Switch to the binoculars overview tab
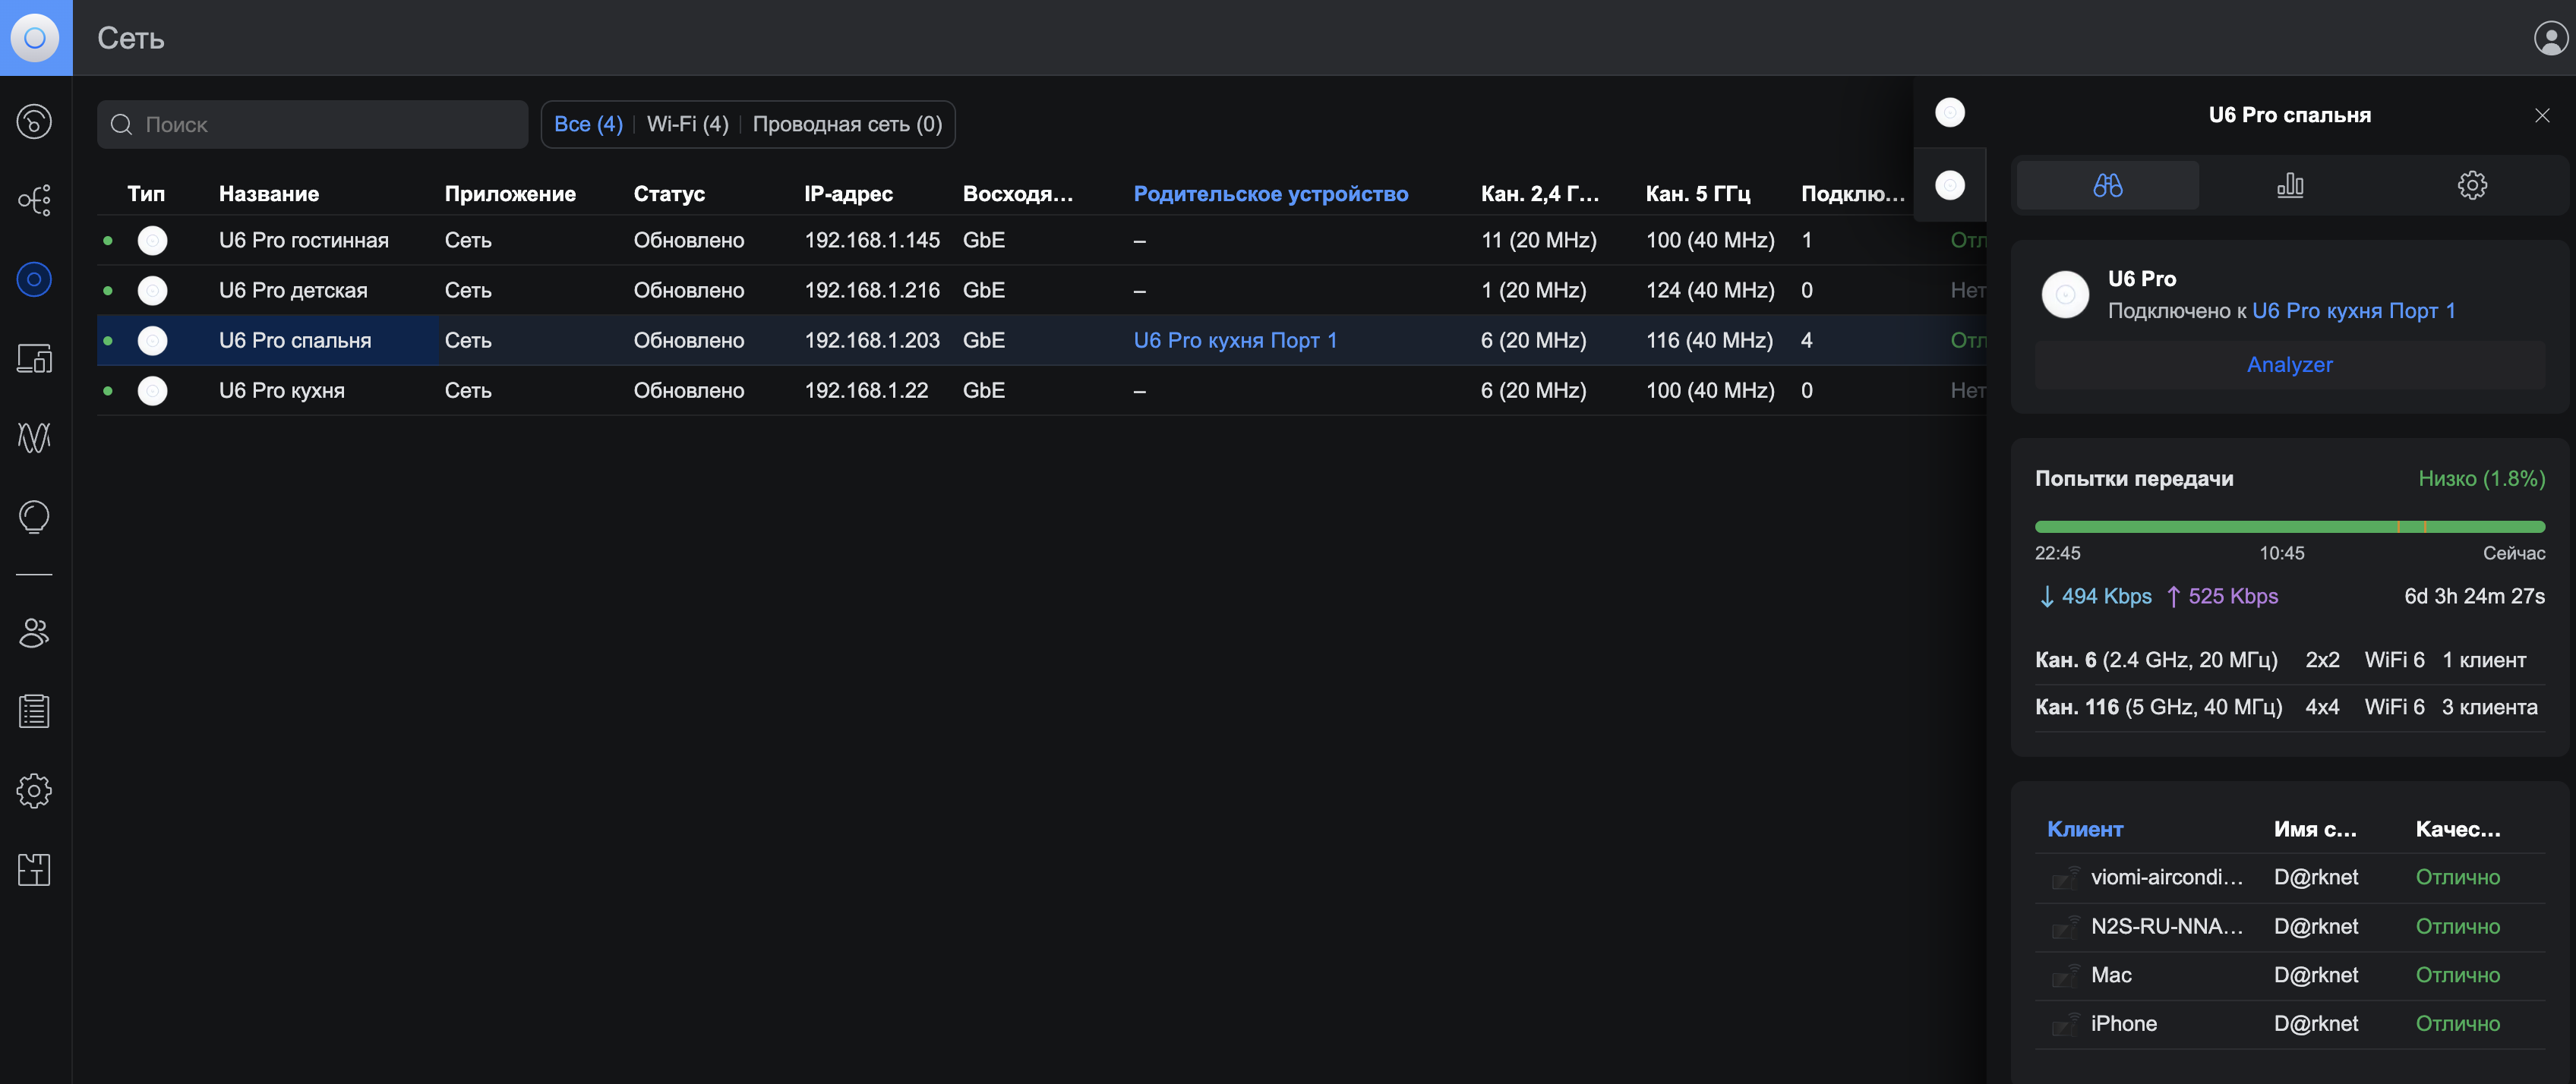Viewport: 2576px width, 1084px height. click(x=2107, y=185)
